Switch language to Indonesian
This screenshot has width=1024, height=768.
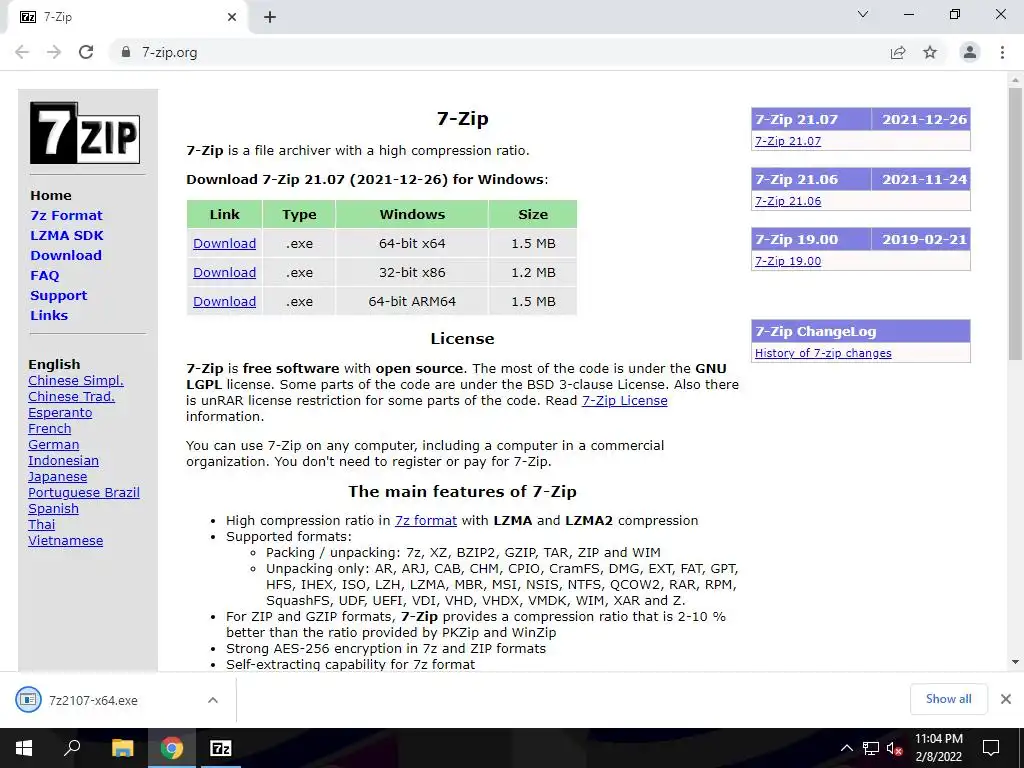pos(63,460)
